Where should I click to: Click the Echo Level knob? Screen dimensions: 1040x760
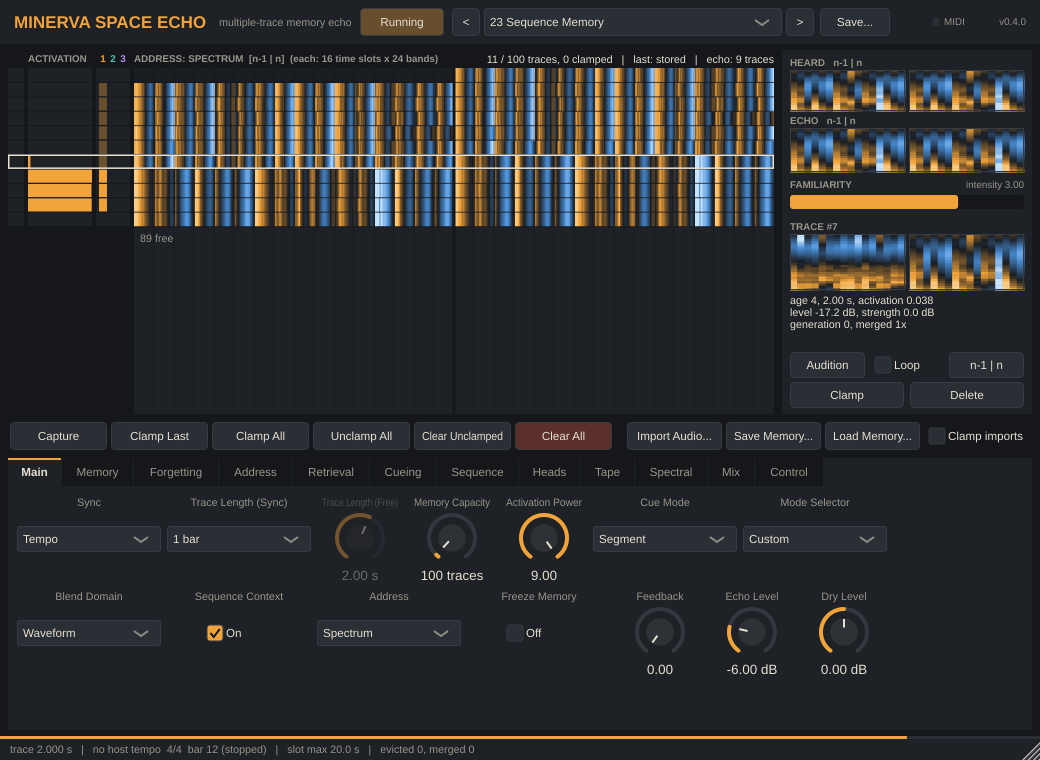coord(751,631)
